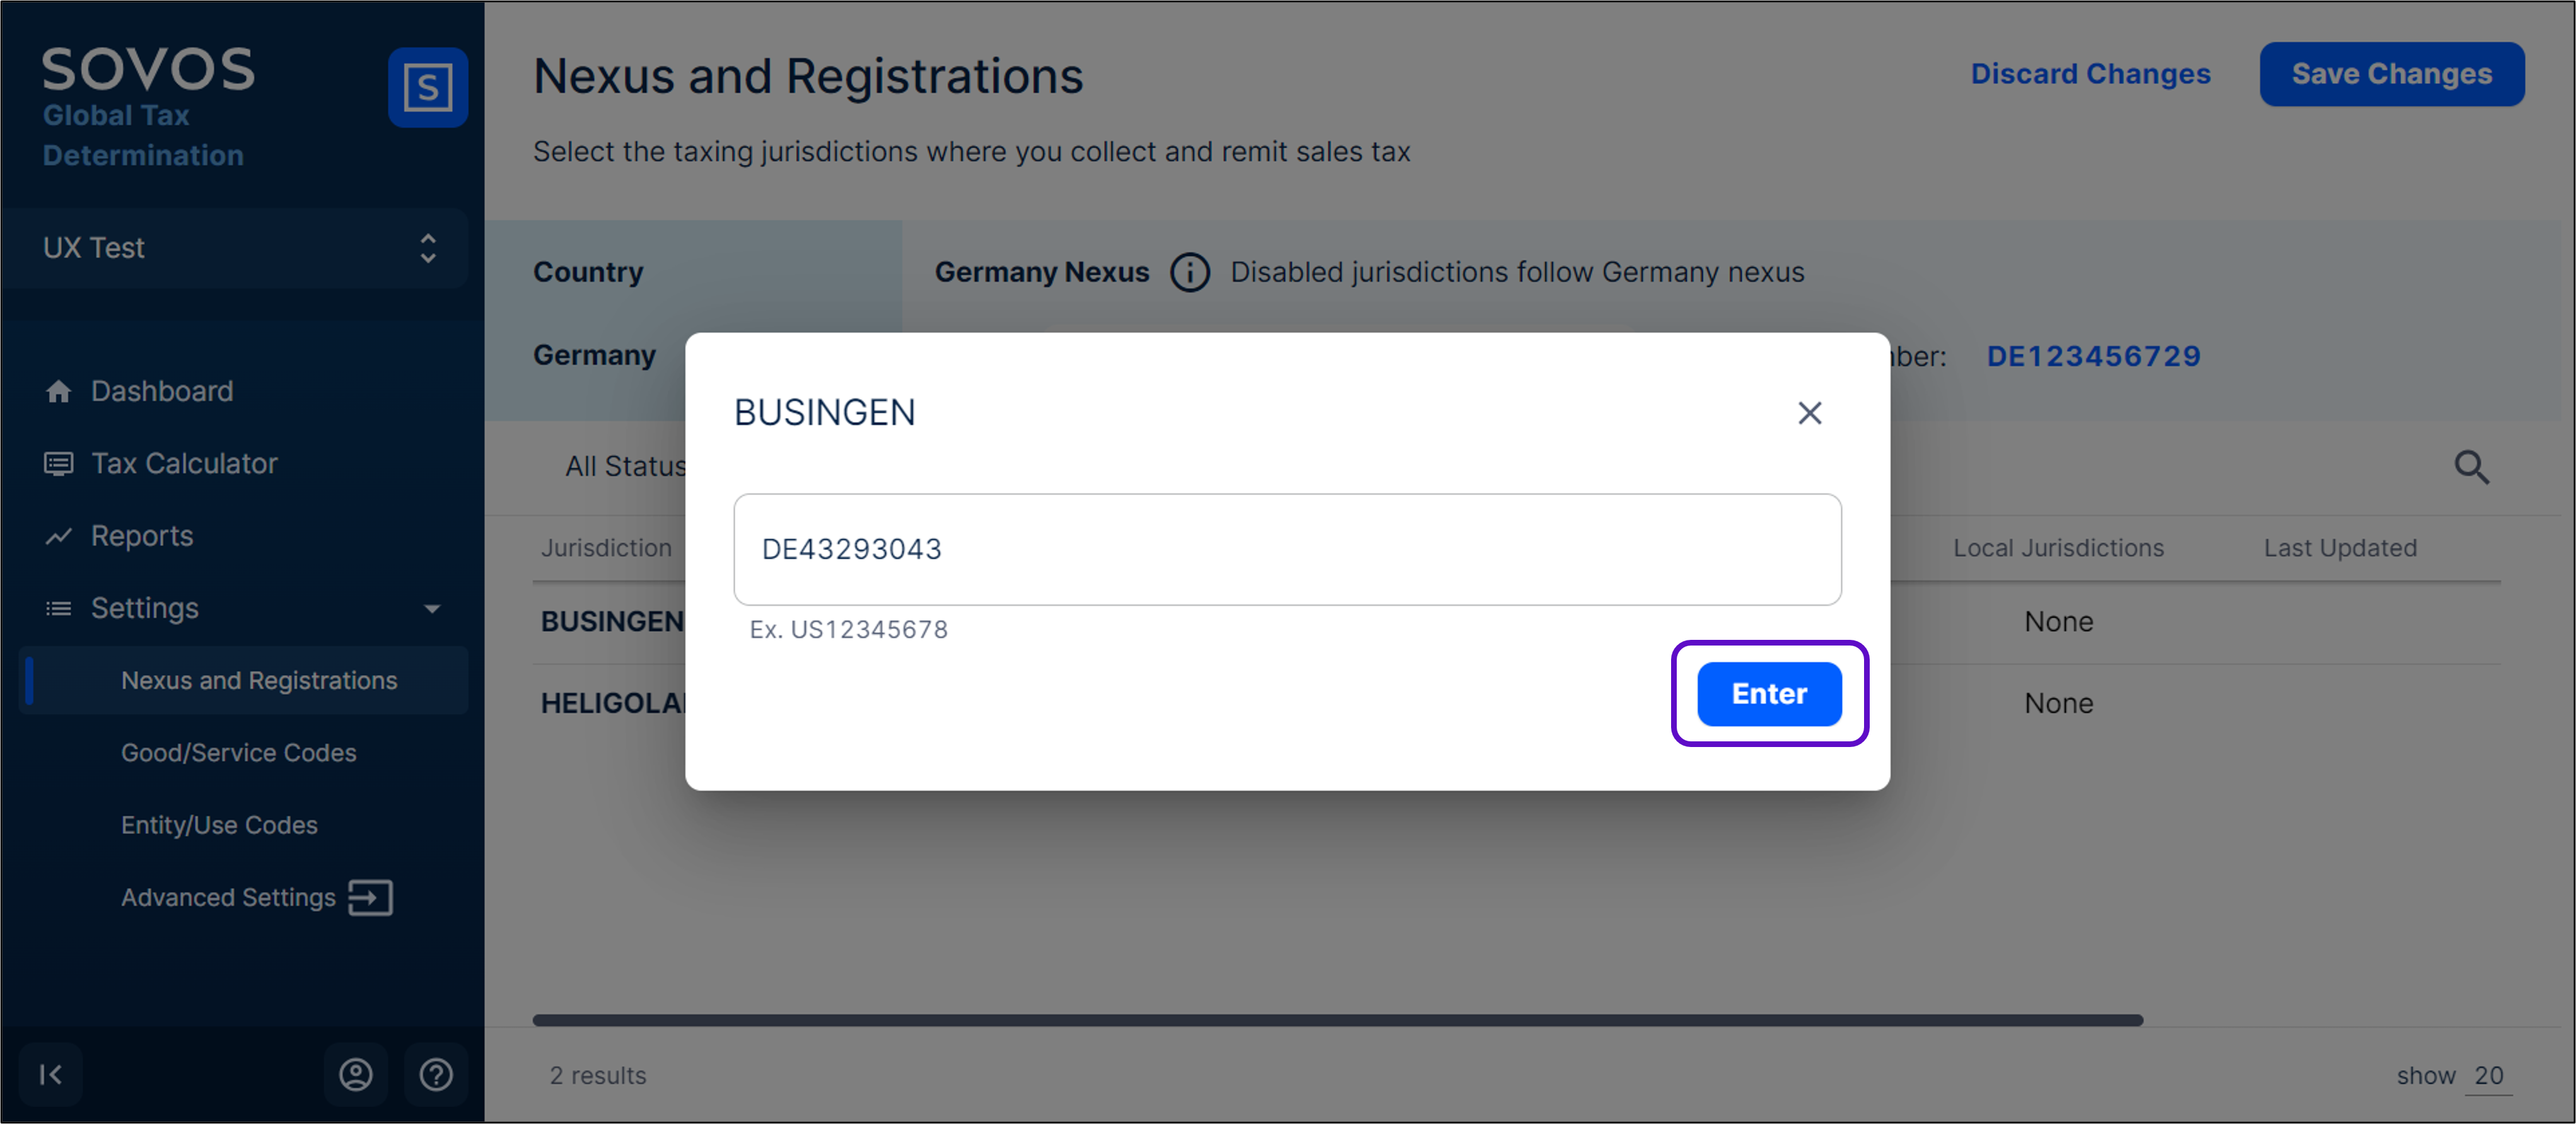This screenshot has width=2576, height=1124.
Task: Change the show 20 results count
Action: (2488, 1076)
